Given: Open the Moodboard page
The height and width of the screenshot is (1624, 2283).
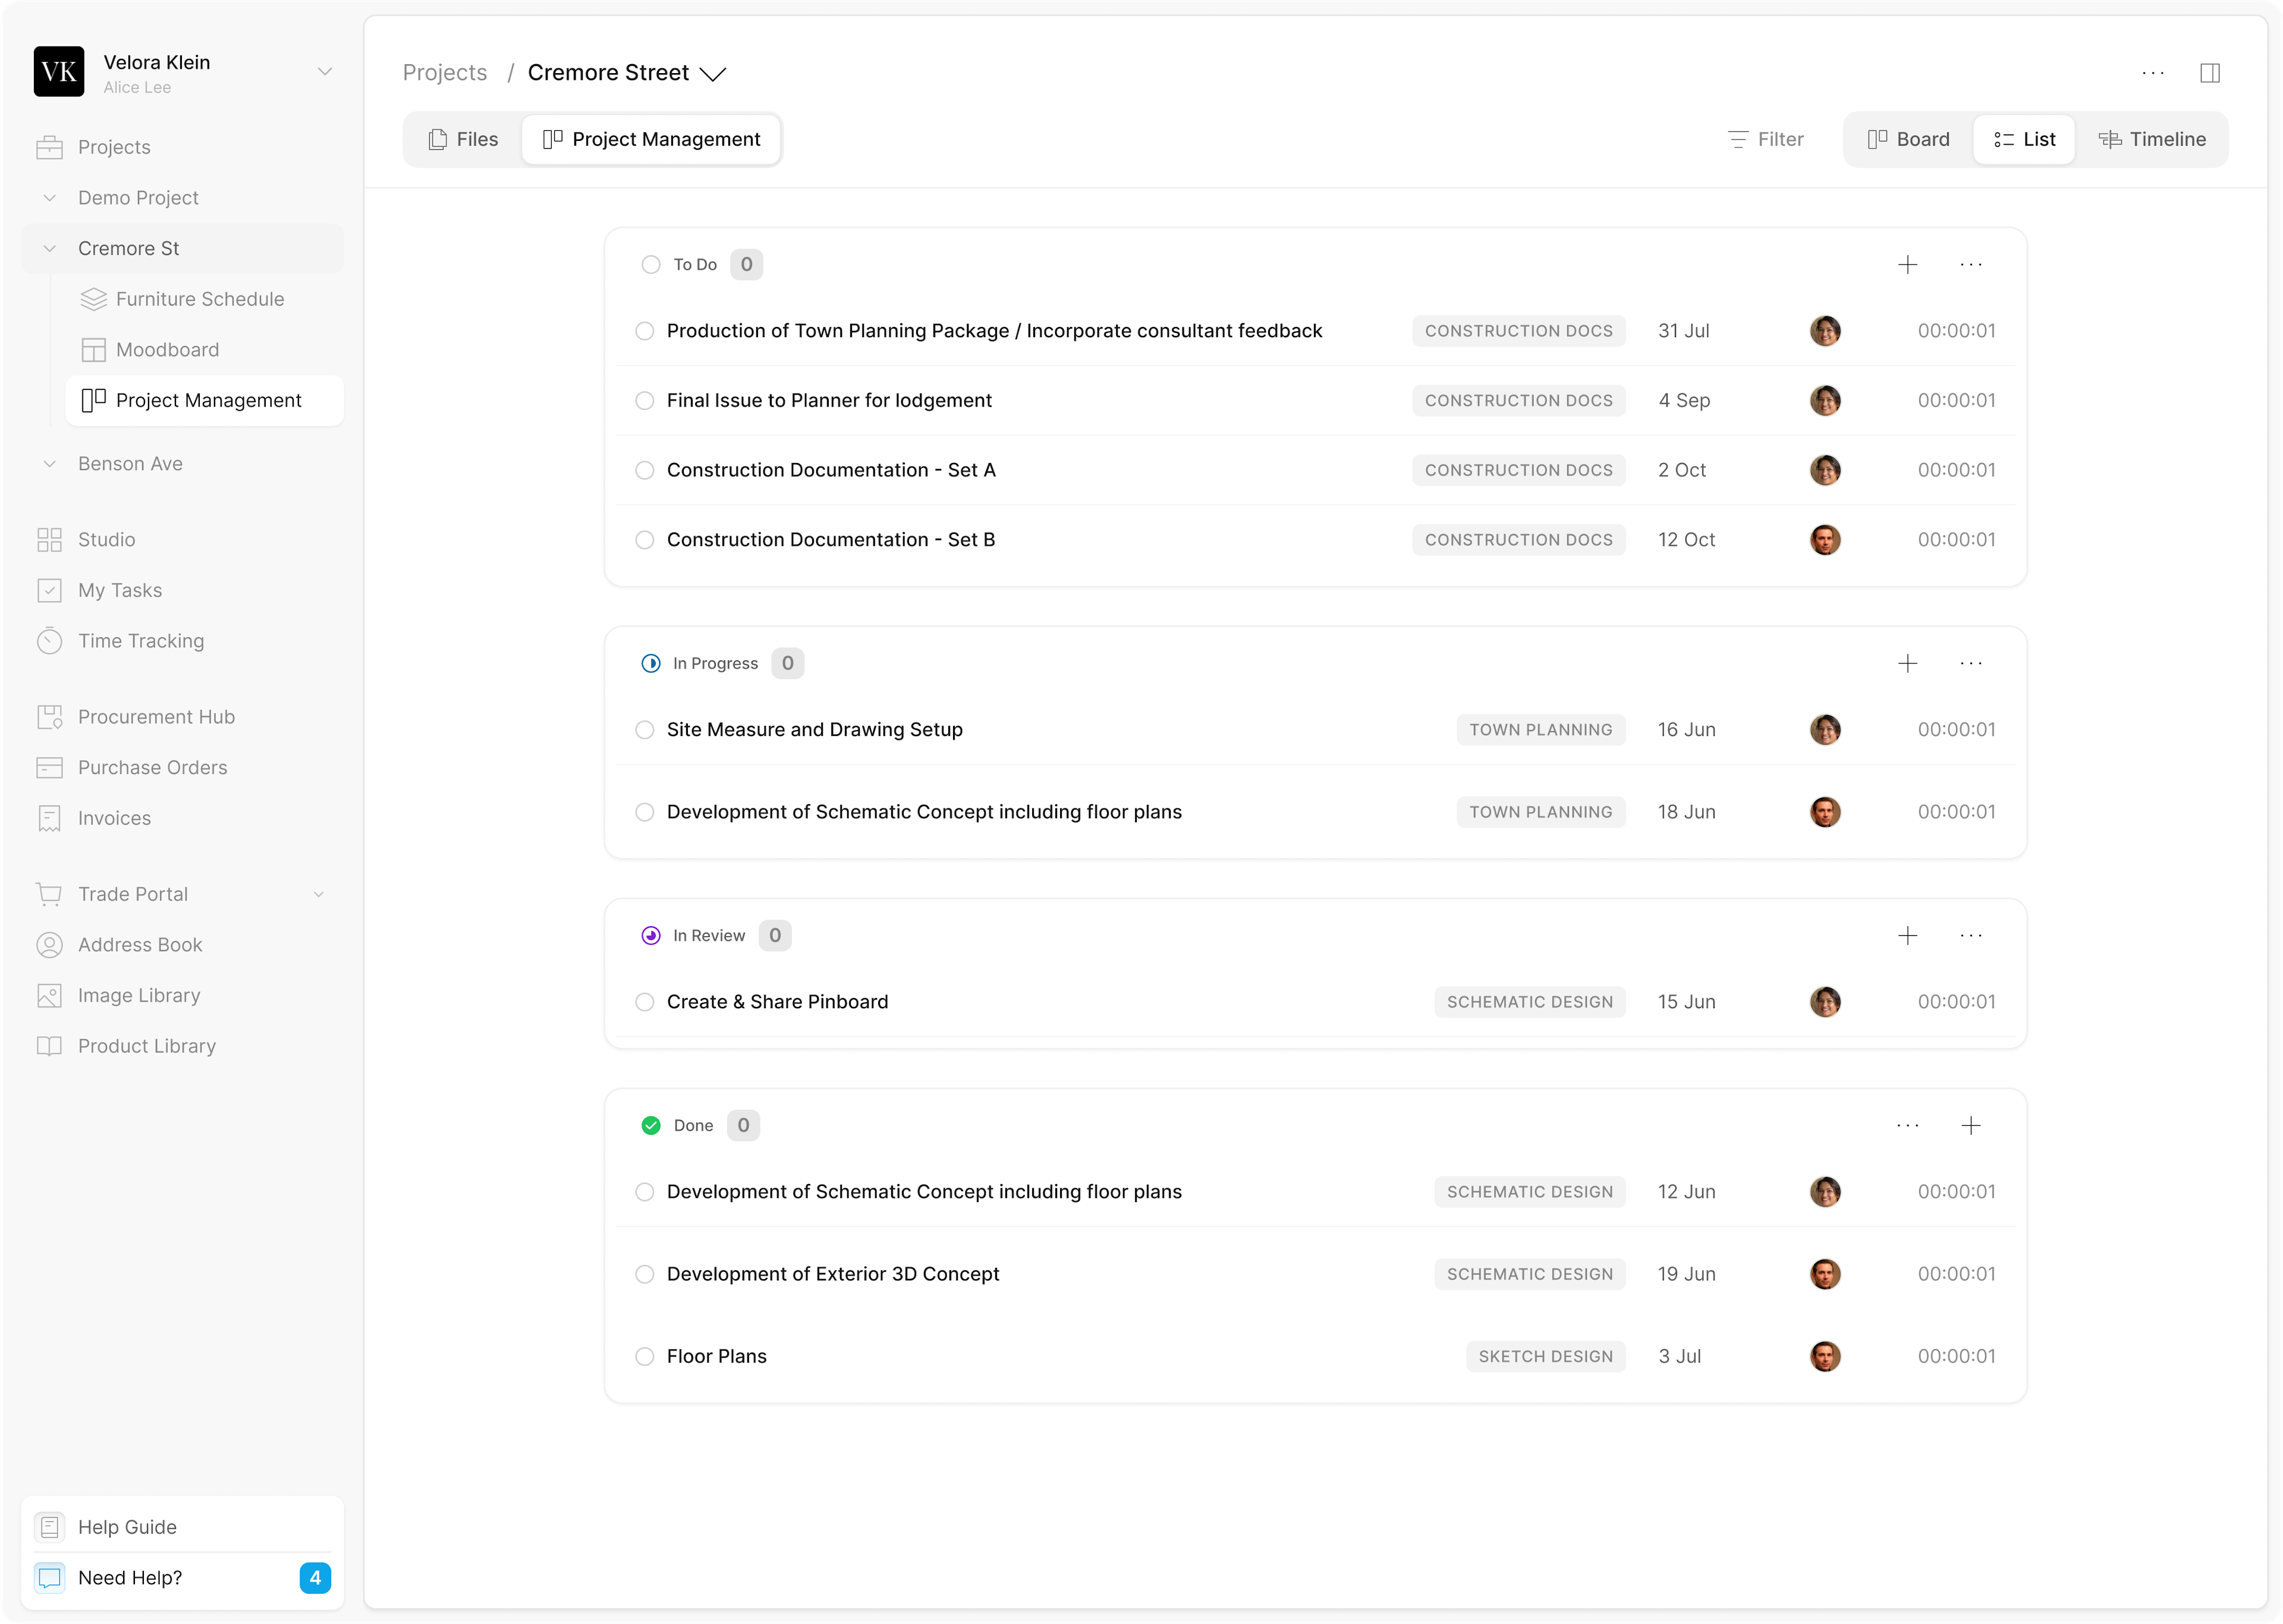Looking at the screenshot, I should coord(204,349).
